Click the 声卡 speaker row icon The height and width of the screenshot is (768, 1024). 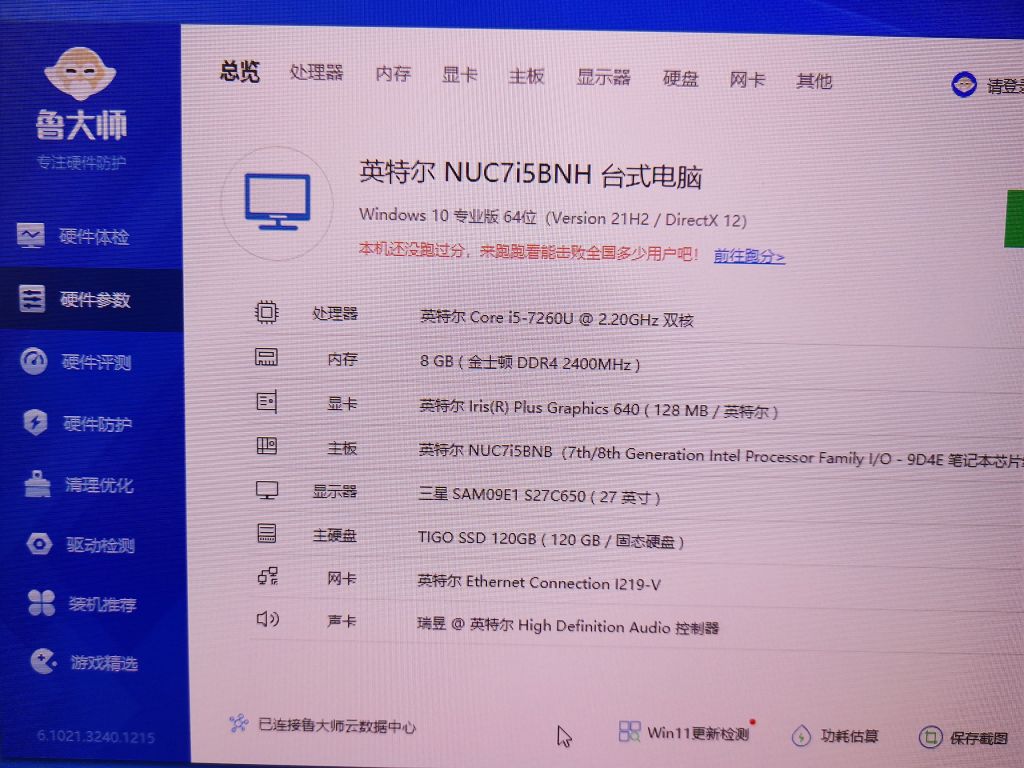(x=268, y=618)
